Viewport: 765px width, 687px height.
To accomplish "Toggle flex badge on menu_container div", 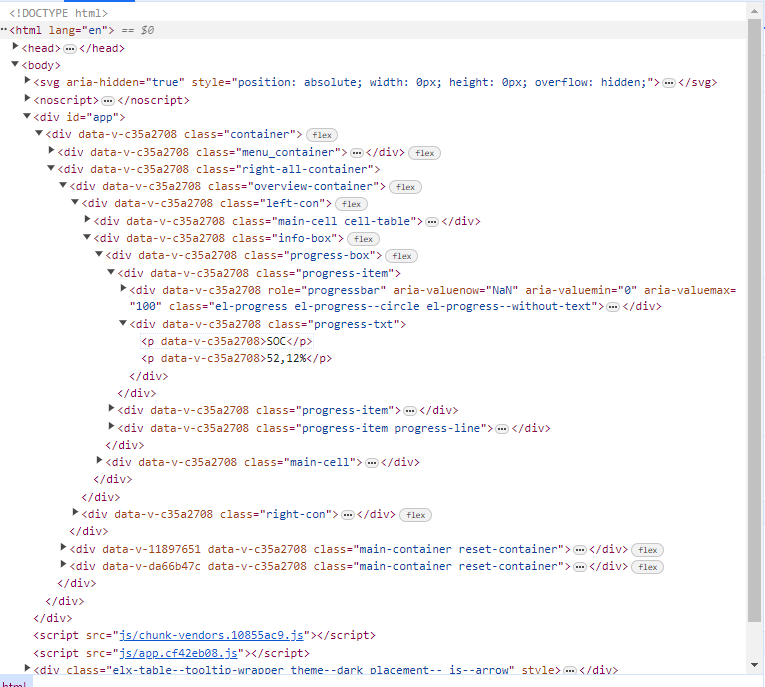I will [424, 153].
